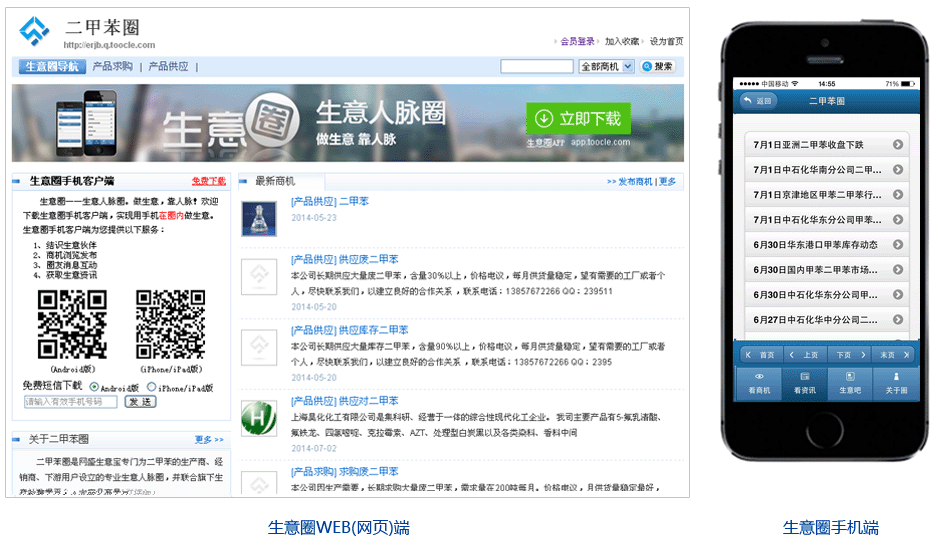Click 更多 link beside 发布商机

coord(667,182)
